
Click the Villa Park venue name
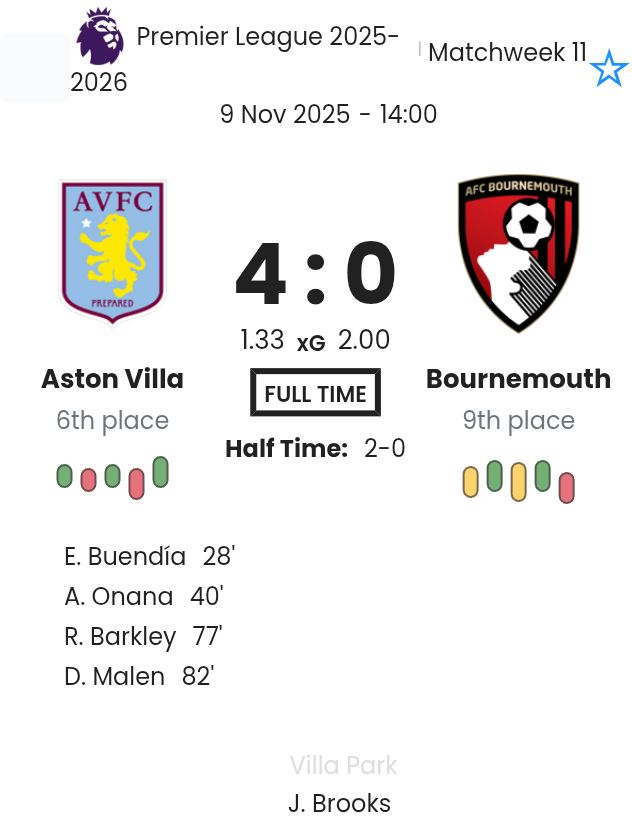343,765
